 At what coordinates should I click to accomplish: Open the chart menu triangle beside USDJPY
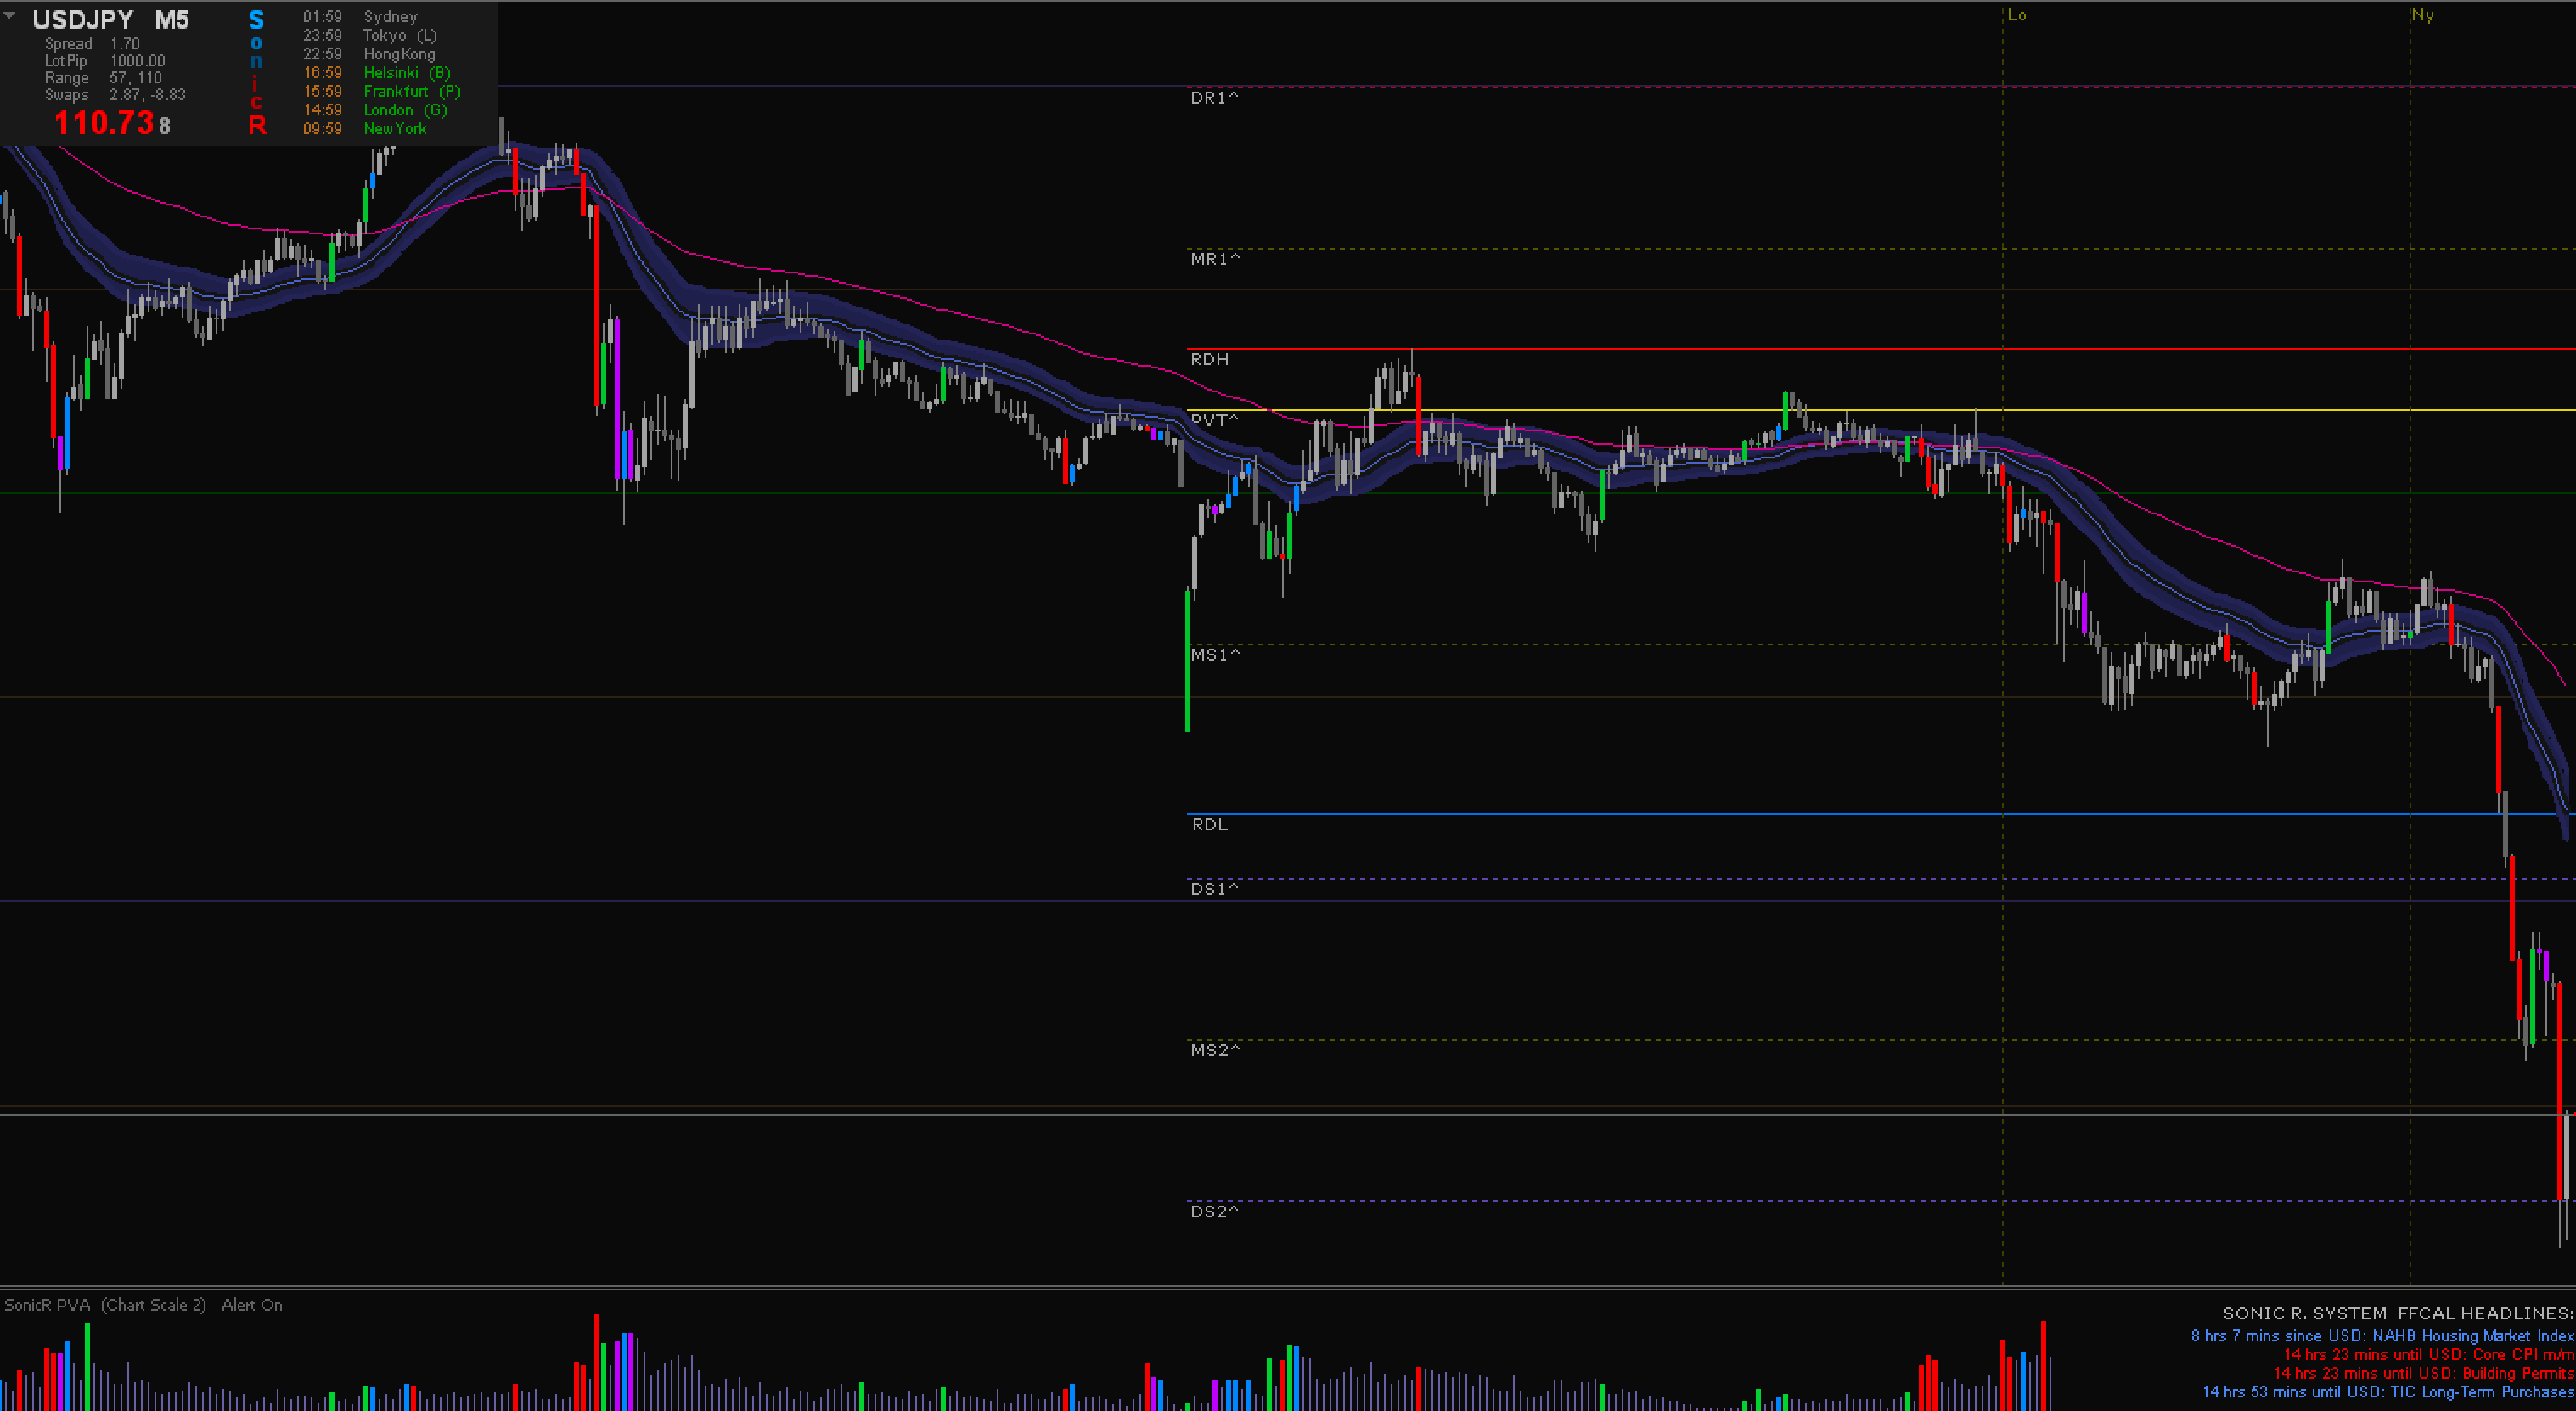click(x=10, y=16)
